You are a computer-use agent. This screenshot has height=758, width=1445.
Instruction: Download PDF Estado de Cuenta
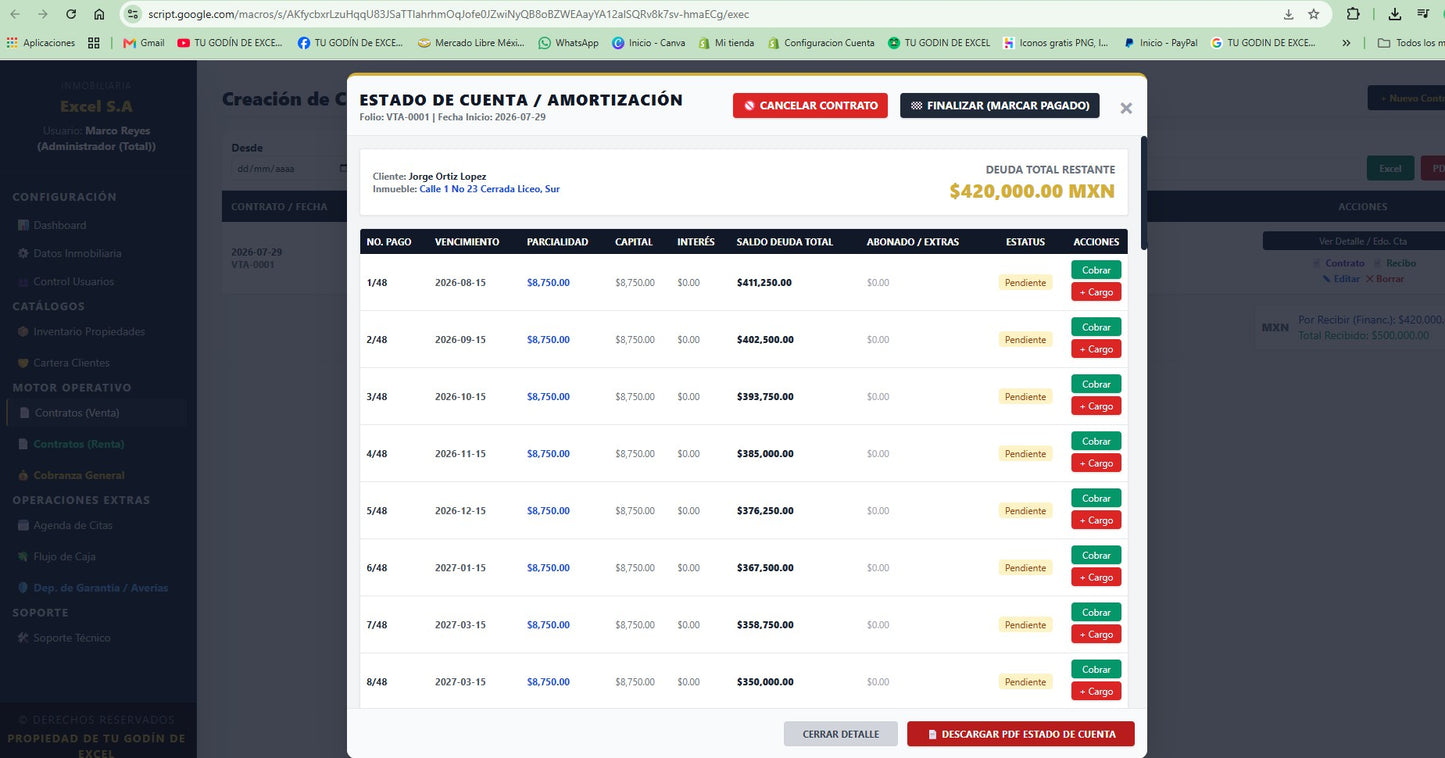(1021, 734)
